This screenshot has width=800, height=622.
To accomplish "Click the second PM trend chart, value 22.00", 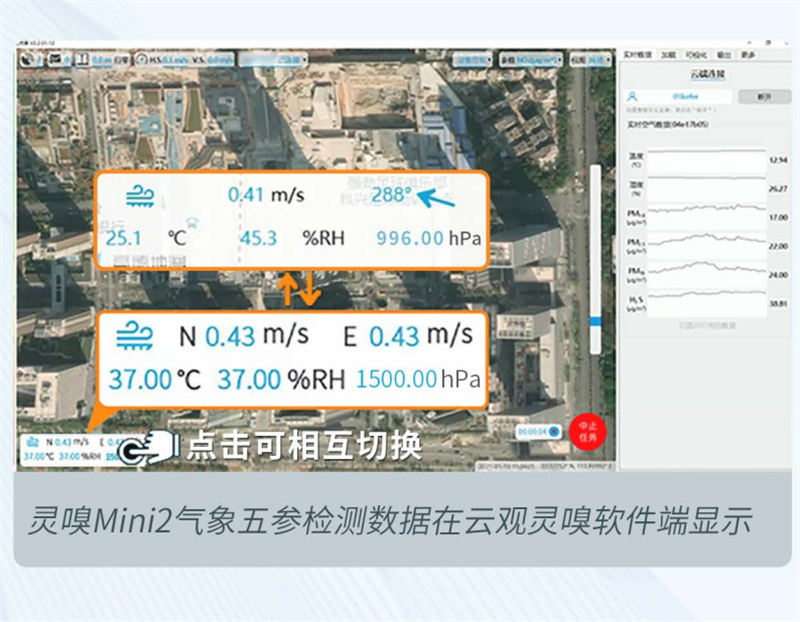I will [707, 246].
